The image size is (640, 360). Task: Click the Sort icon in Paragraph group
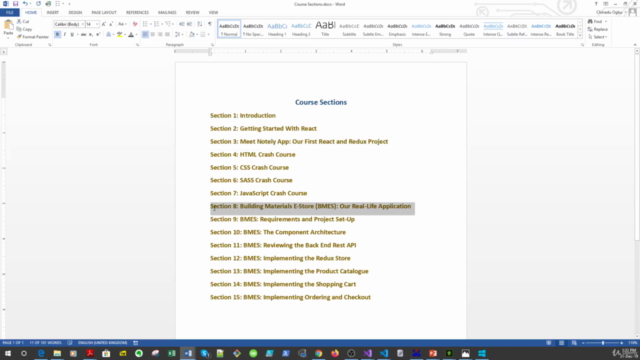[x=200, y=24]
